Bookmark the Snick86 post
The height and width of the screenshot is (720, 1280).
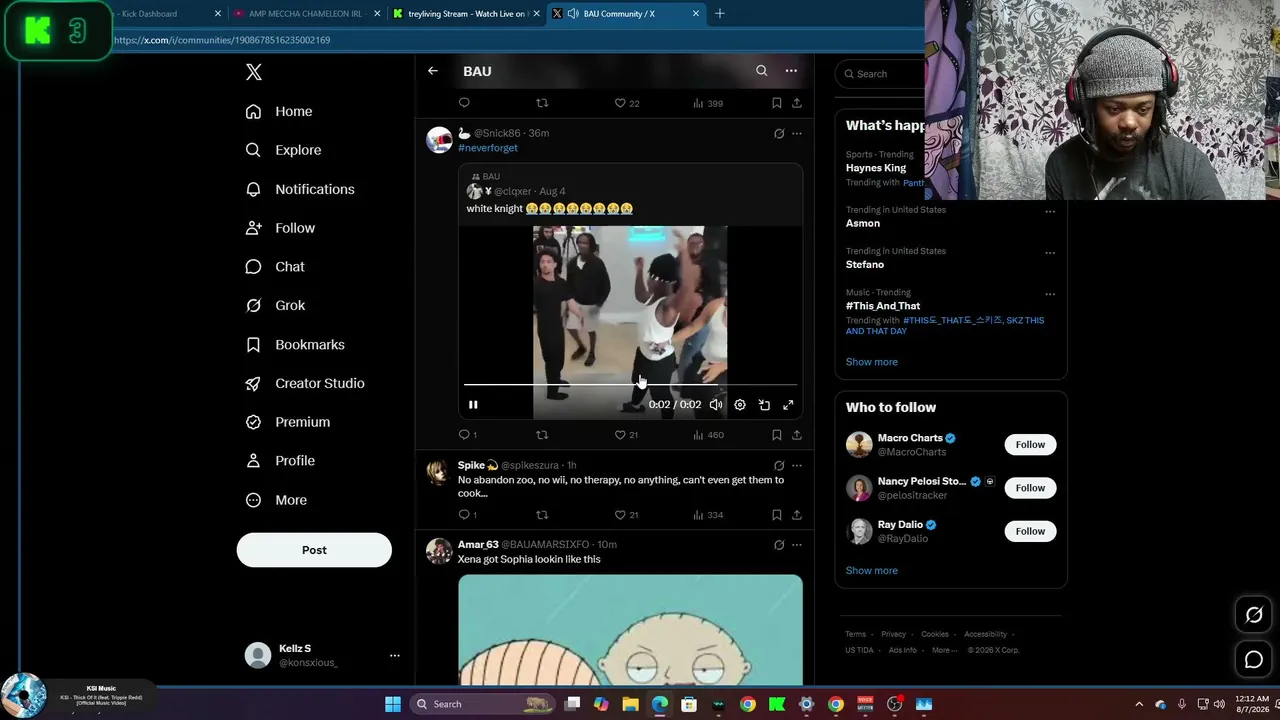point(776,435)
